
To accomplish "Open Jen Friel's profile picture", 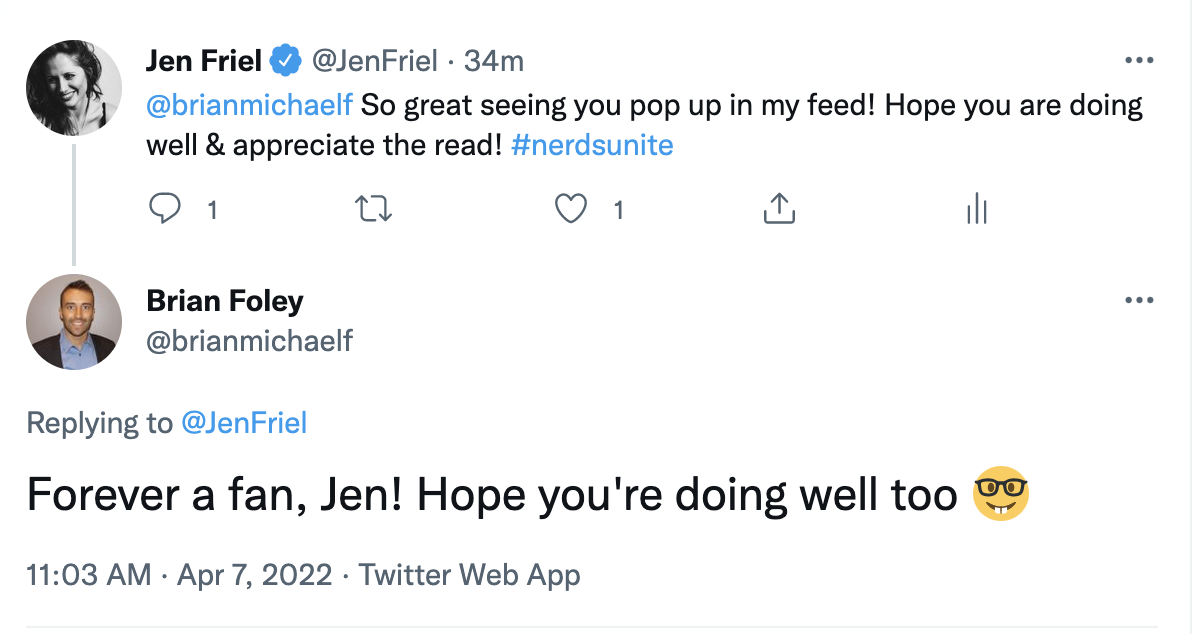I will coord(74,88).
